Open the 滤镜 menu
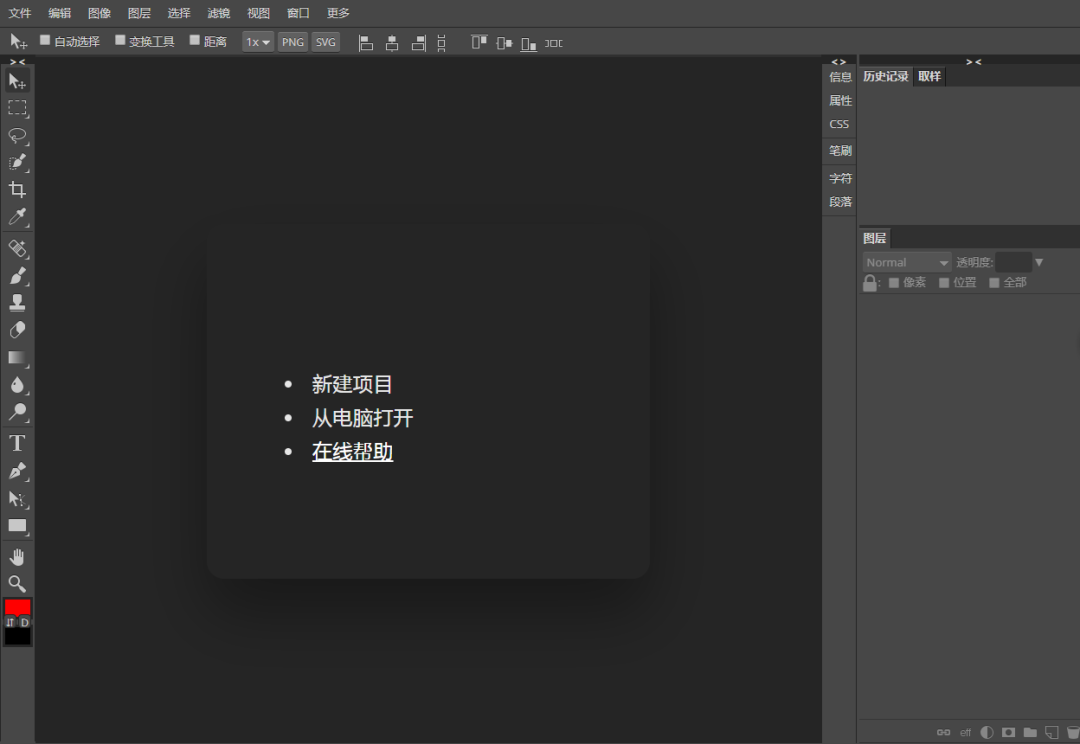This screenshot has height=744, width=1080. coord(218,13)
